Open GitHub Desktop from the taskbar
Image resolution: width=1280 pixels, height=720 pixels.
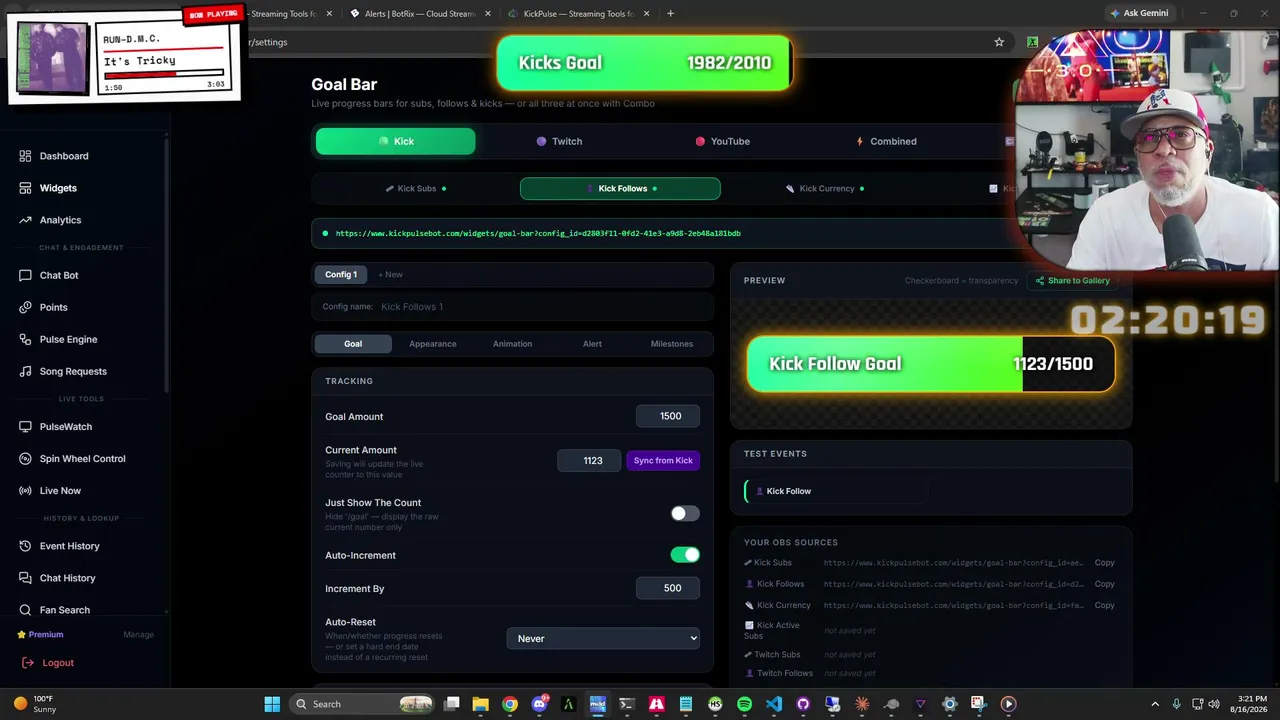point(803,704)
